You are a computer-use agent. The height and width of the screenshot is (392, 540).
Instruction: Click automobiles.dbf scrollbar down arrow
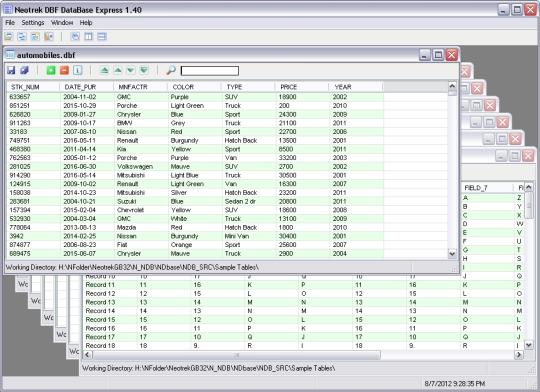point(452,254)
